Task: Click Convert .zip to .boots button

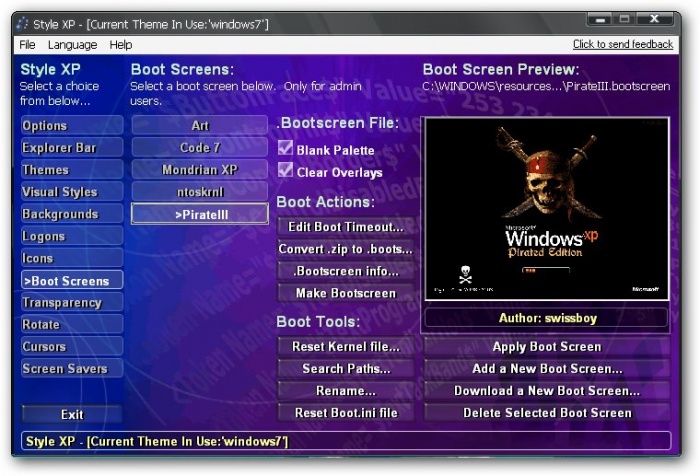Action: pos(346,249)
